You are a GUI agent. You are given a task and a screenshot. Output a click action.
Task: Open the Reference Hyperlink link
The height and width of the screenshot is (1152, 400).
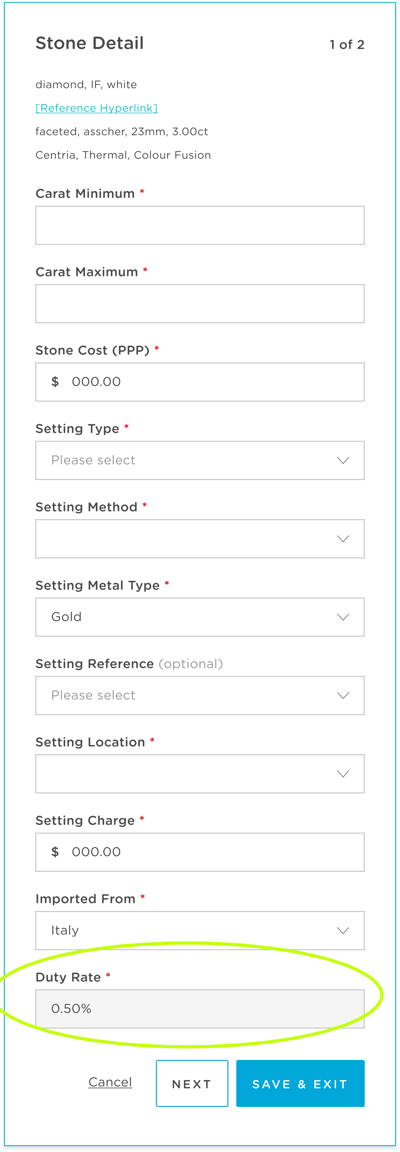coord(96,108)
